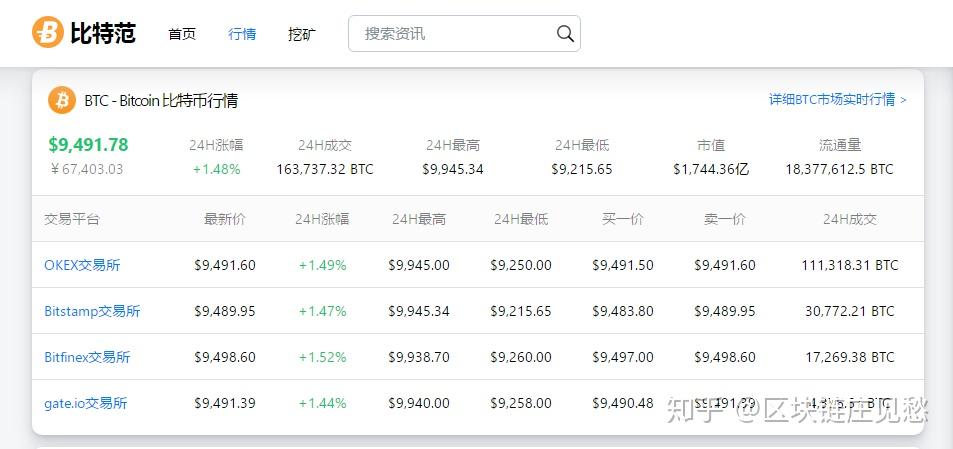Screen dimensions: 953x449
Task: Click the 比特范 site name text
Action: (103, 33)
